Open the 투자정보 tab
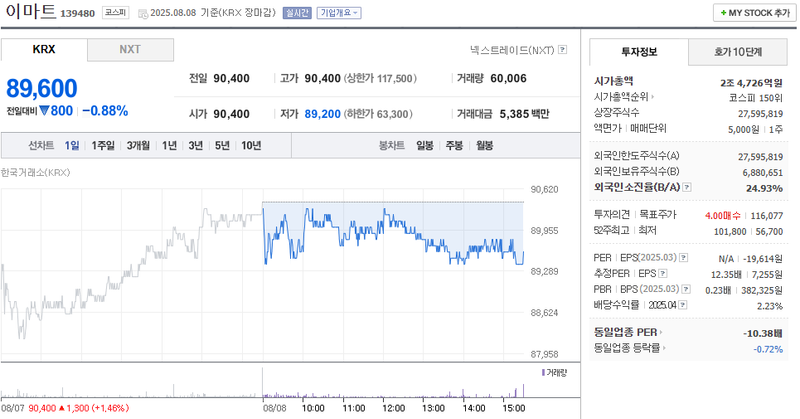Image resolution: width=800 pixels, height=419 pixels. tap(639, 52)
